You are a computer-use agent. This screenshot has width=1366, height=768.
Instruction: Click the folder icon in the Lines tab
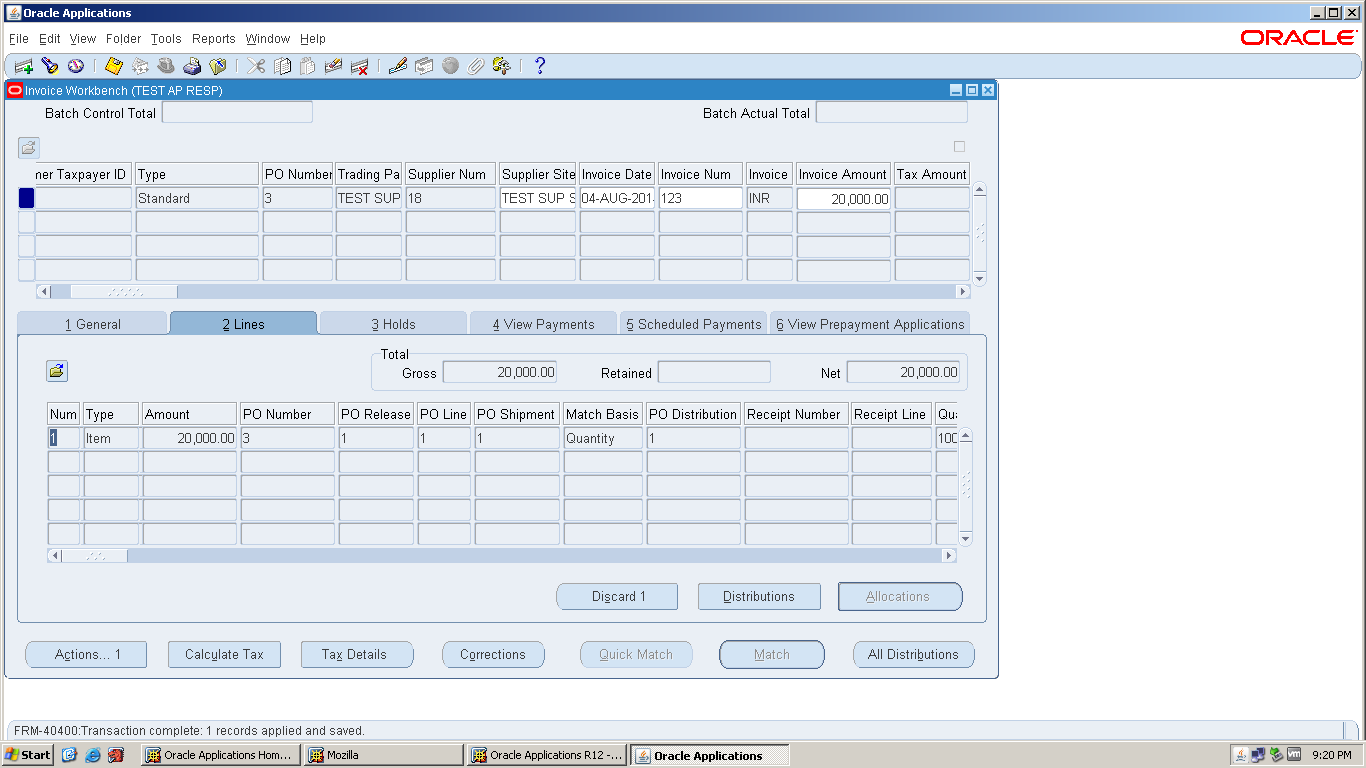coord(57,371)
